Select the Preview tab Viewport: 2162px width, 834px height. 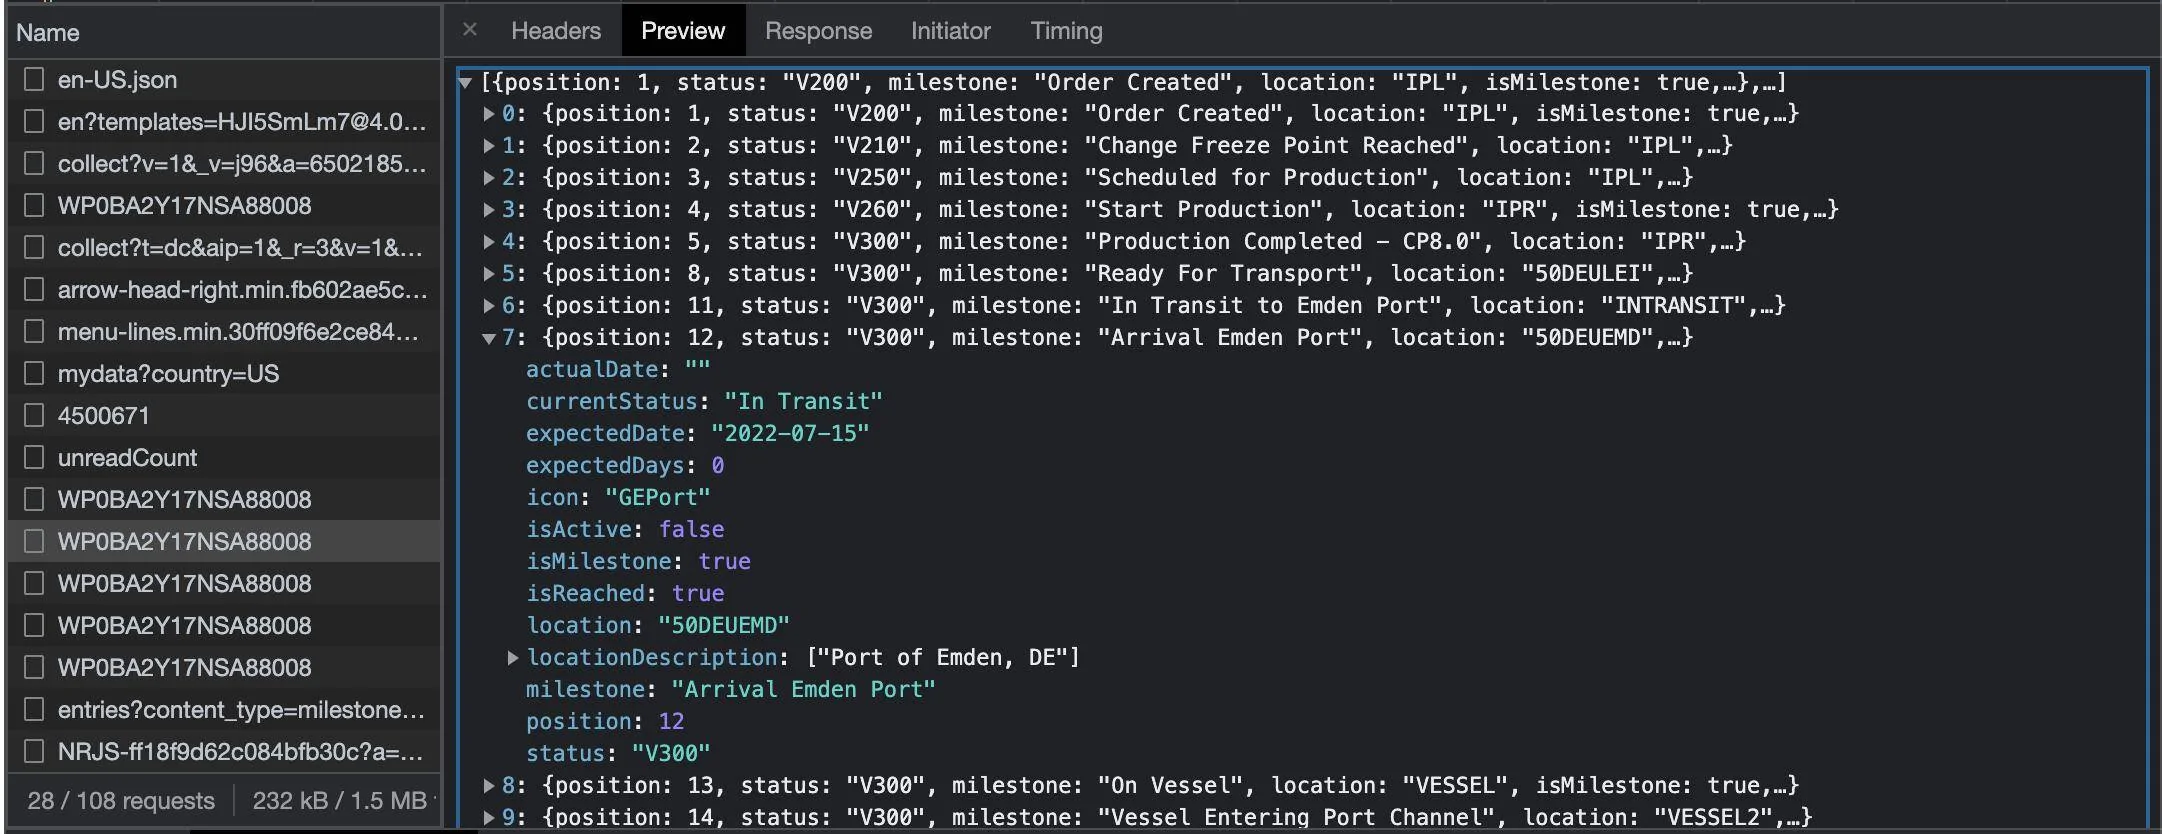(x=683, y=31)
